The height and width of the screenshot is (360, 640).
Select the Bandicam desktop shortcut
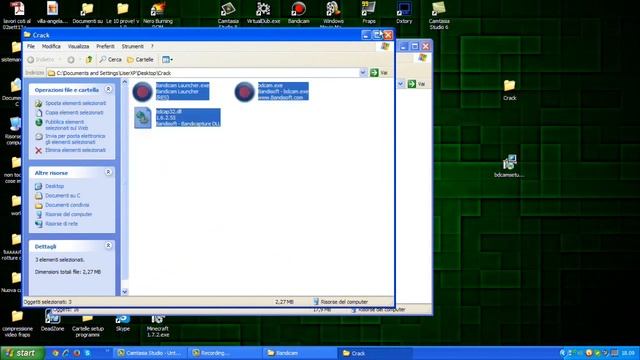click(x=298, y=13)
